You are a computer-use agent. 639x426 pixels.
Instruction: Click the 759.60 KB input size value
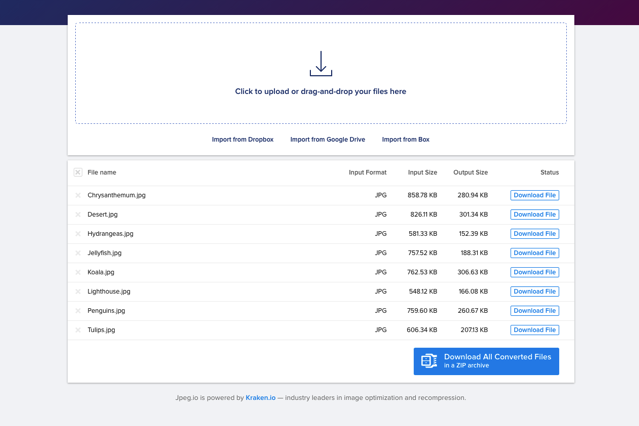pyautogui.click(x=422, y=311)
